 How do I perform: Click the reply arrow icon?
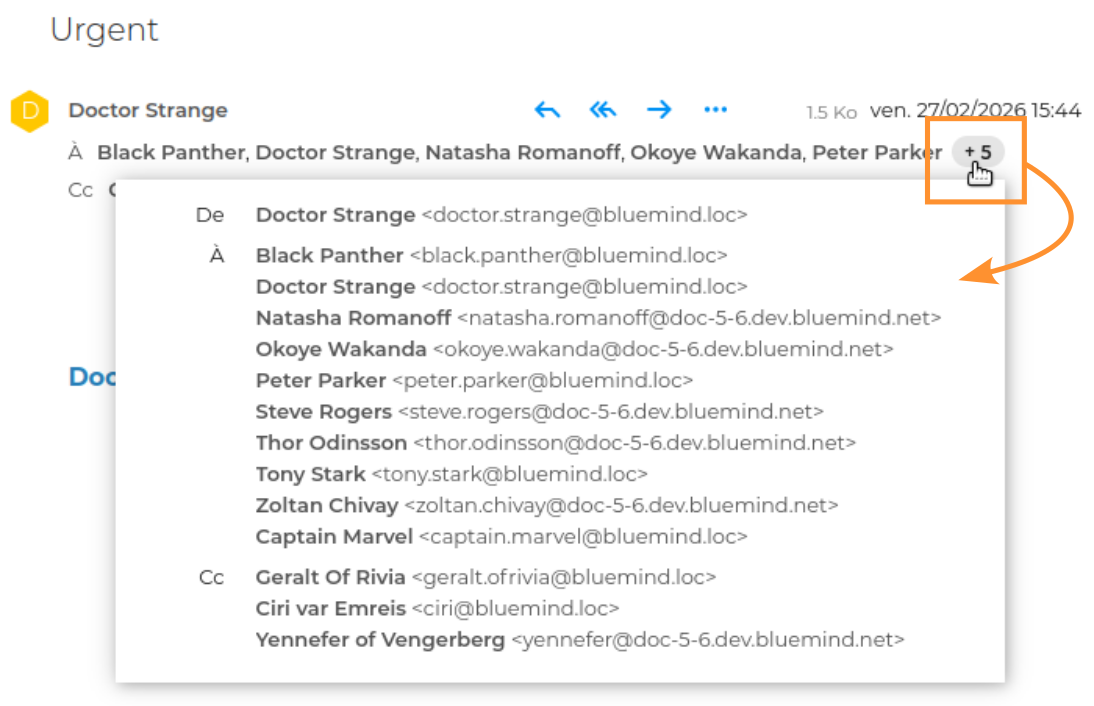547,110
